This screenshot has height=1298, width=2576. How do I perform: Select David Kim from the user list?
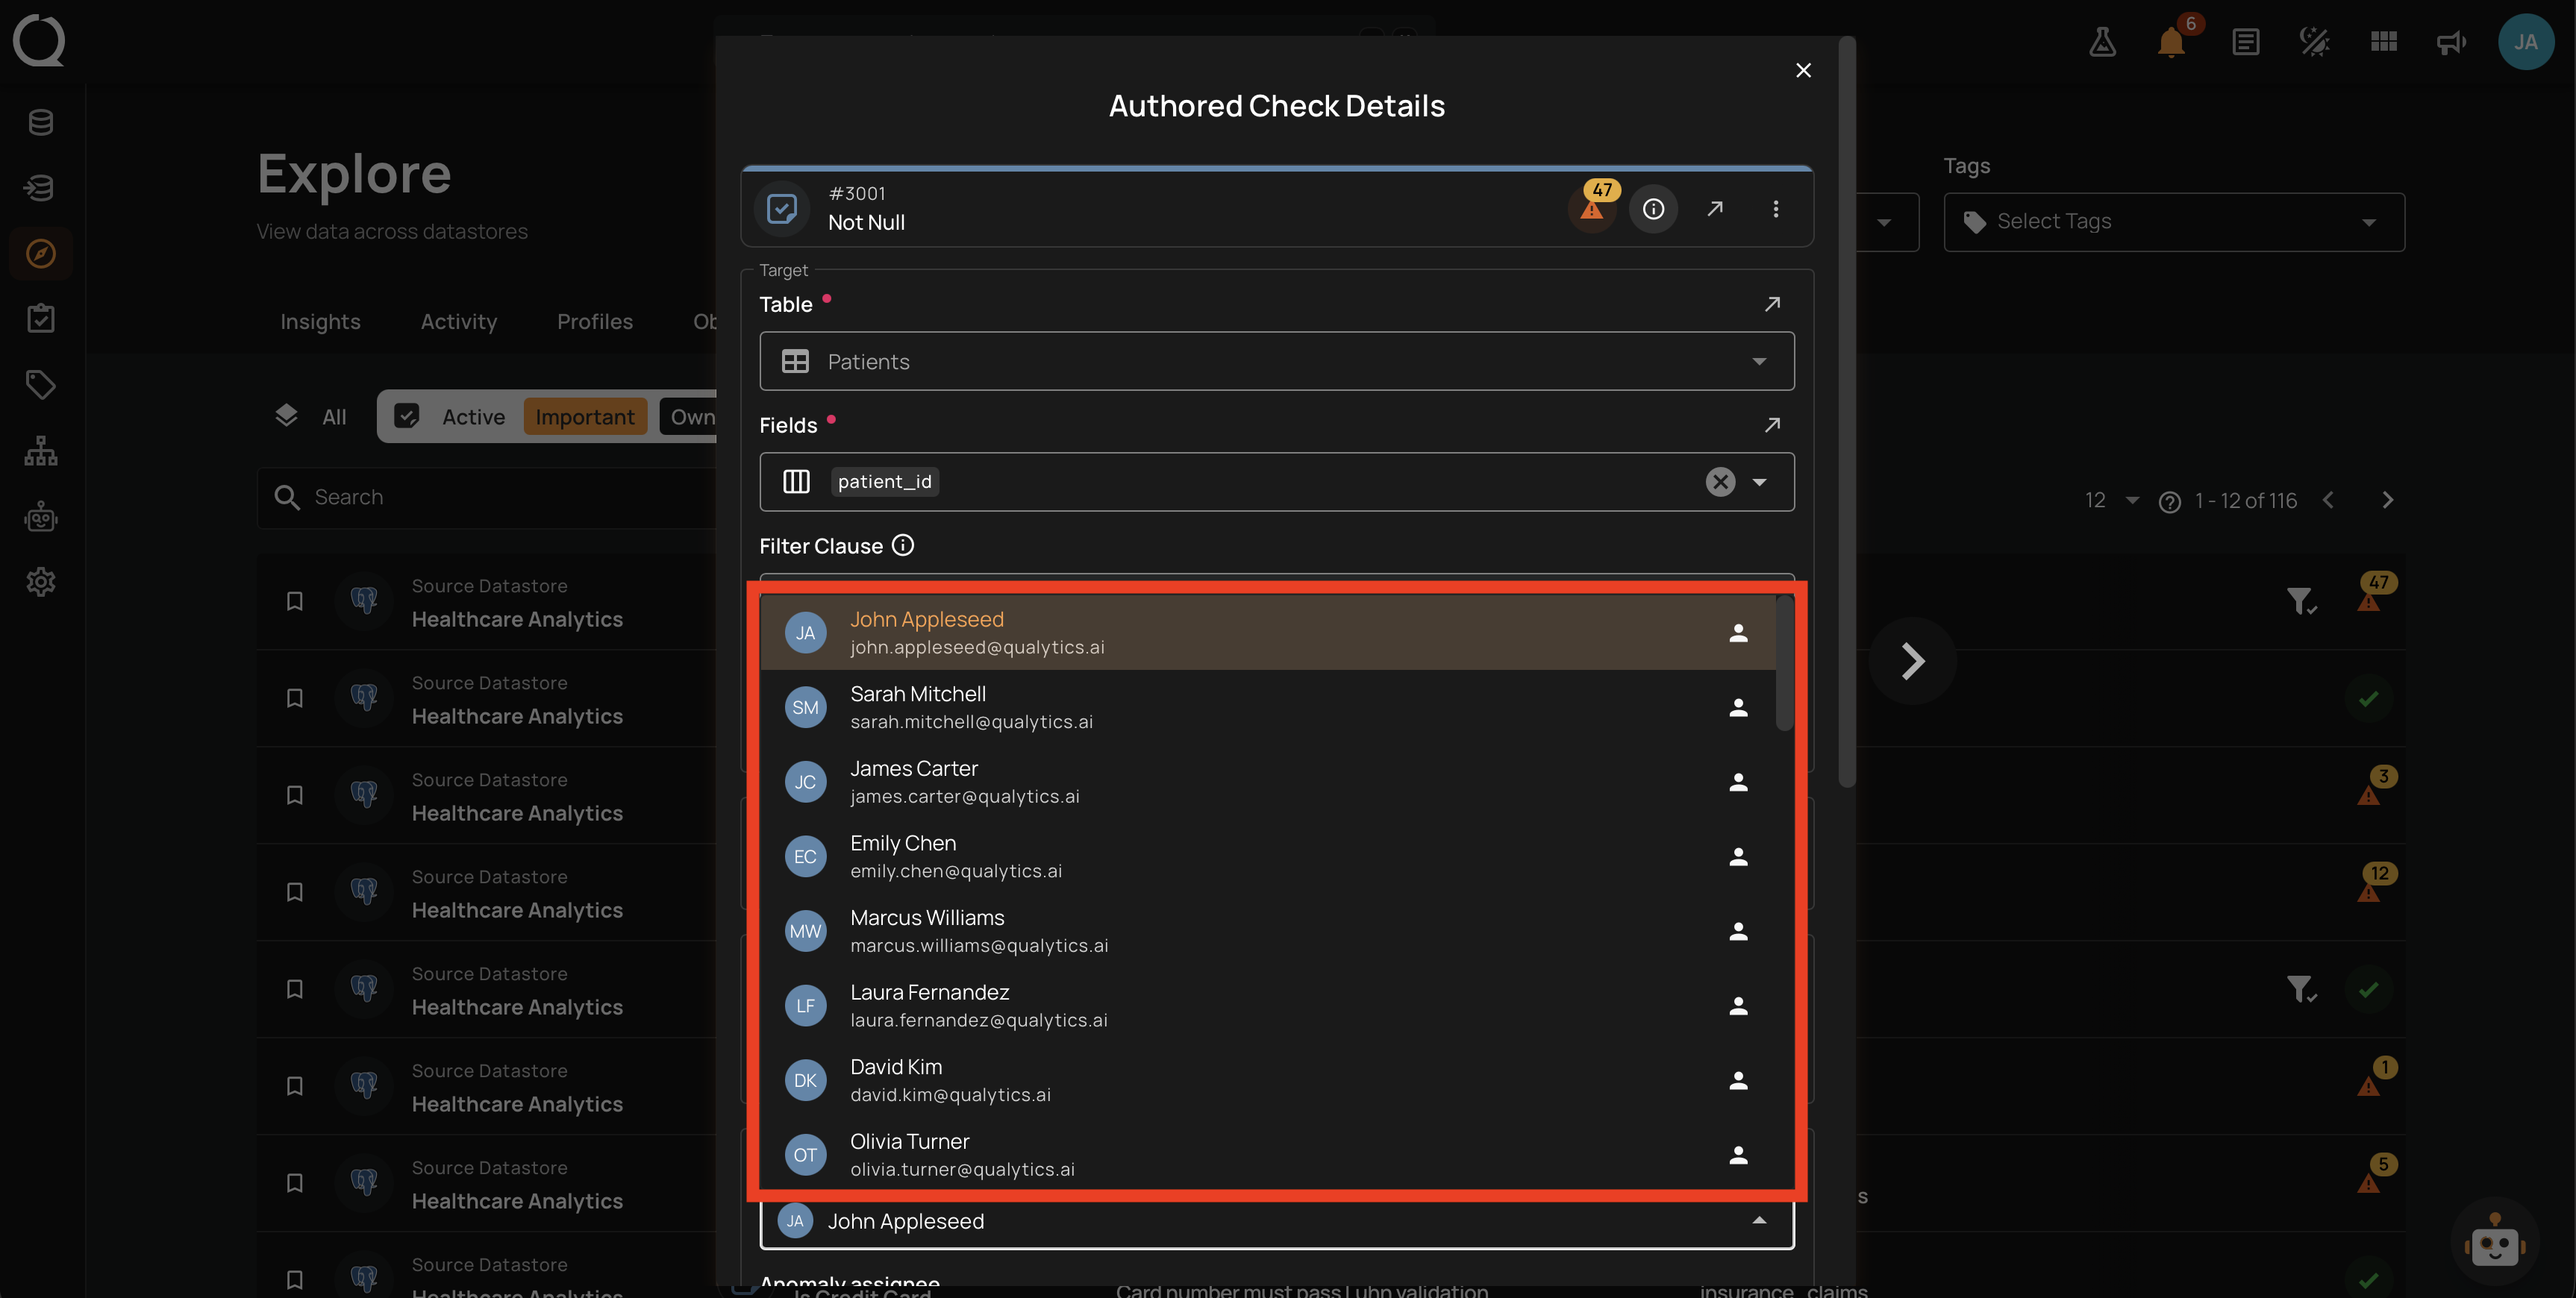(1267, 1080)
